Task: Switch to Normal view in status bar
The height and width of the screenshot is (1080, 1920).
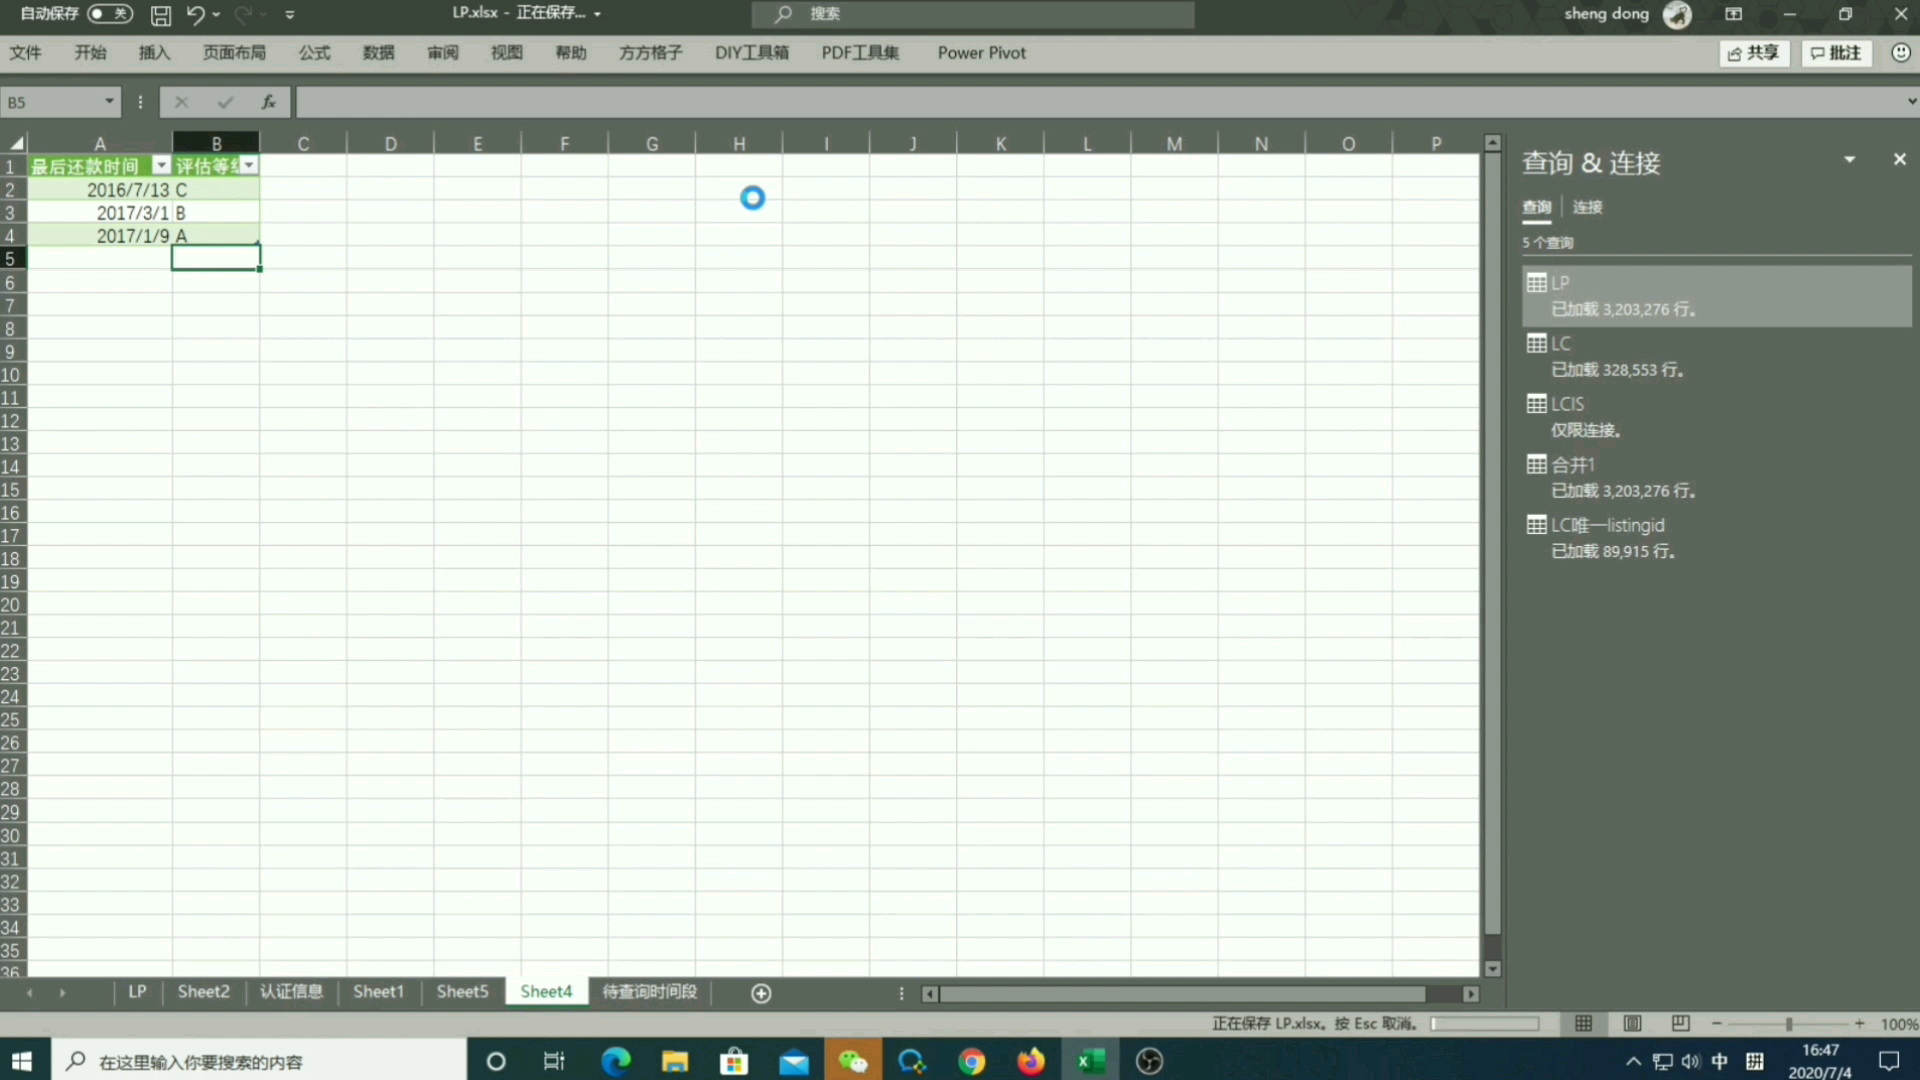Action: point(1584,1023)
